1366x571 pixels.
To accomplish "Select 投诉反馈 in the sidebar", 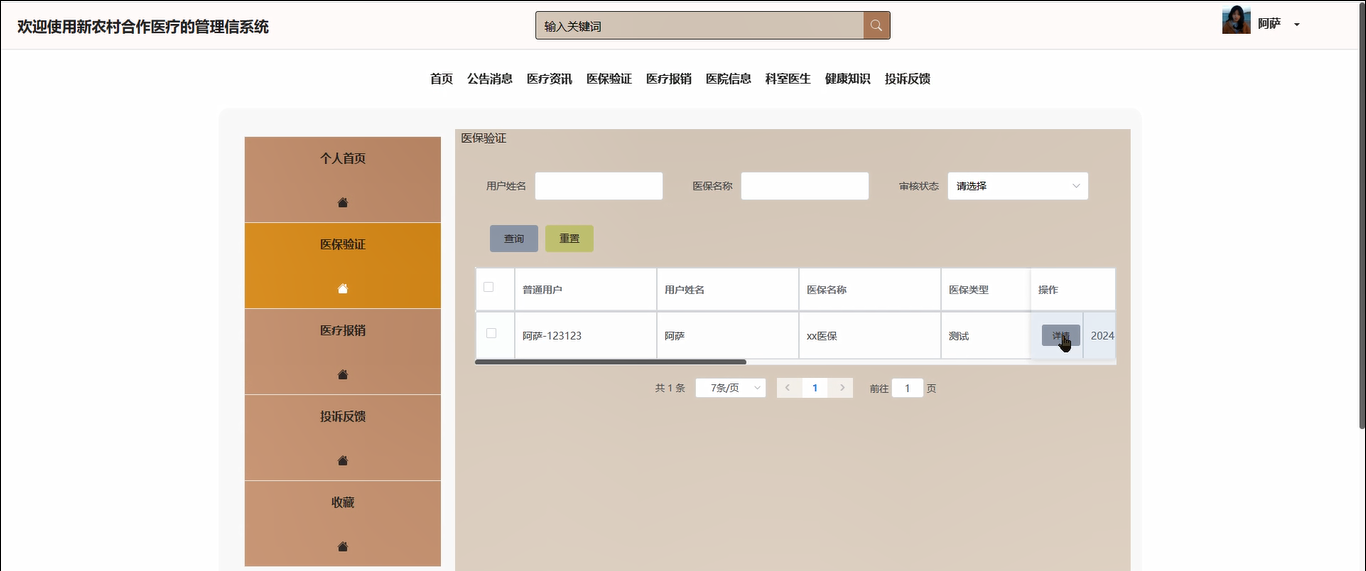I will pos(343,438).
